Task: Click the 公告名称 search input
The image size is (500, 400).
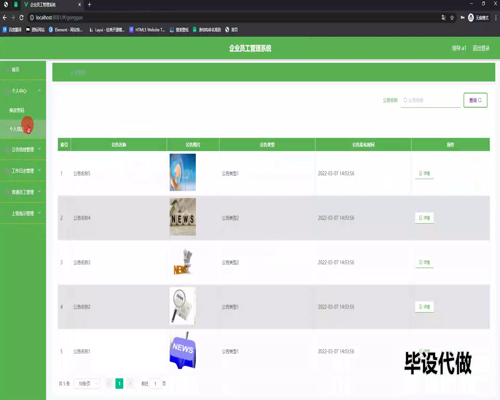Action: click(x=430, y=100)
